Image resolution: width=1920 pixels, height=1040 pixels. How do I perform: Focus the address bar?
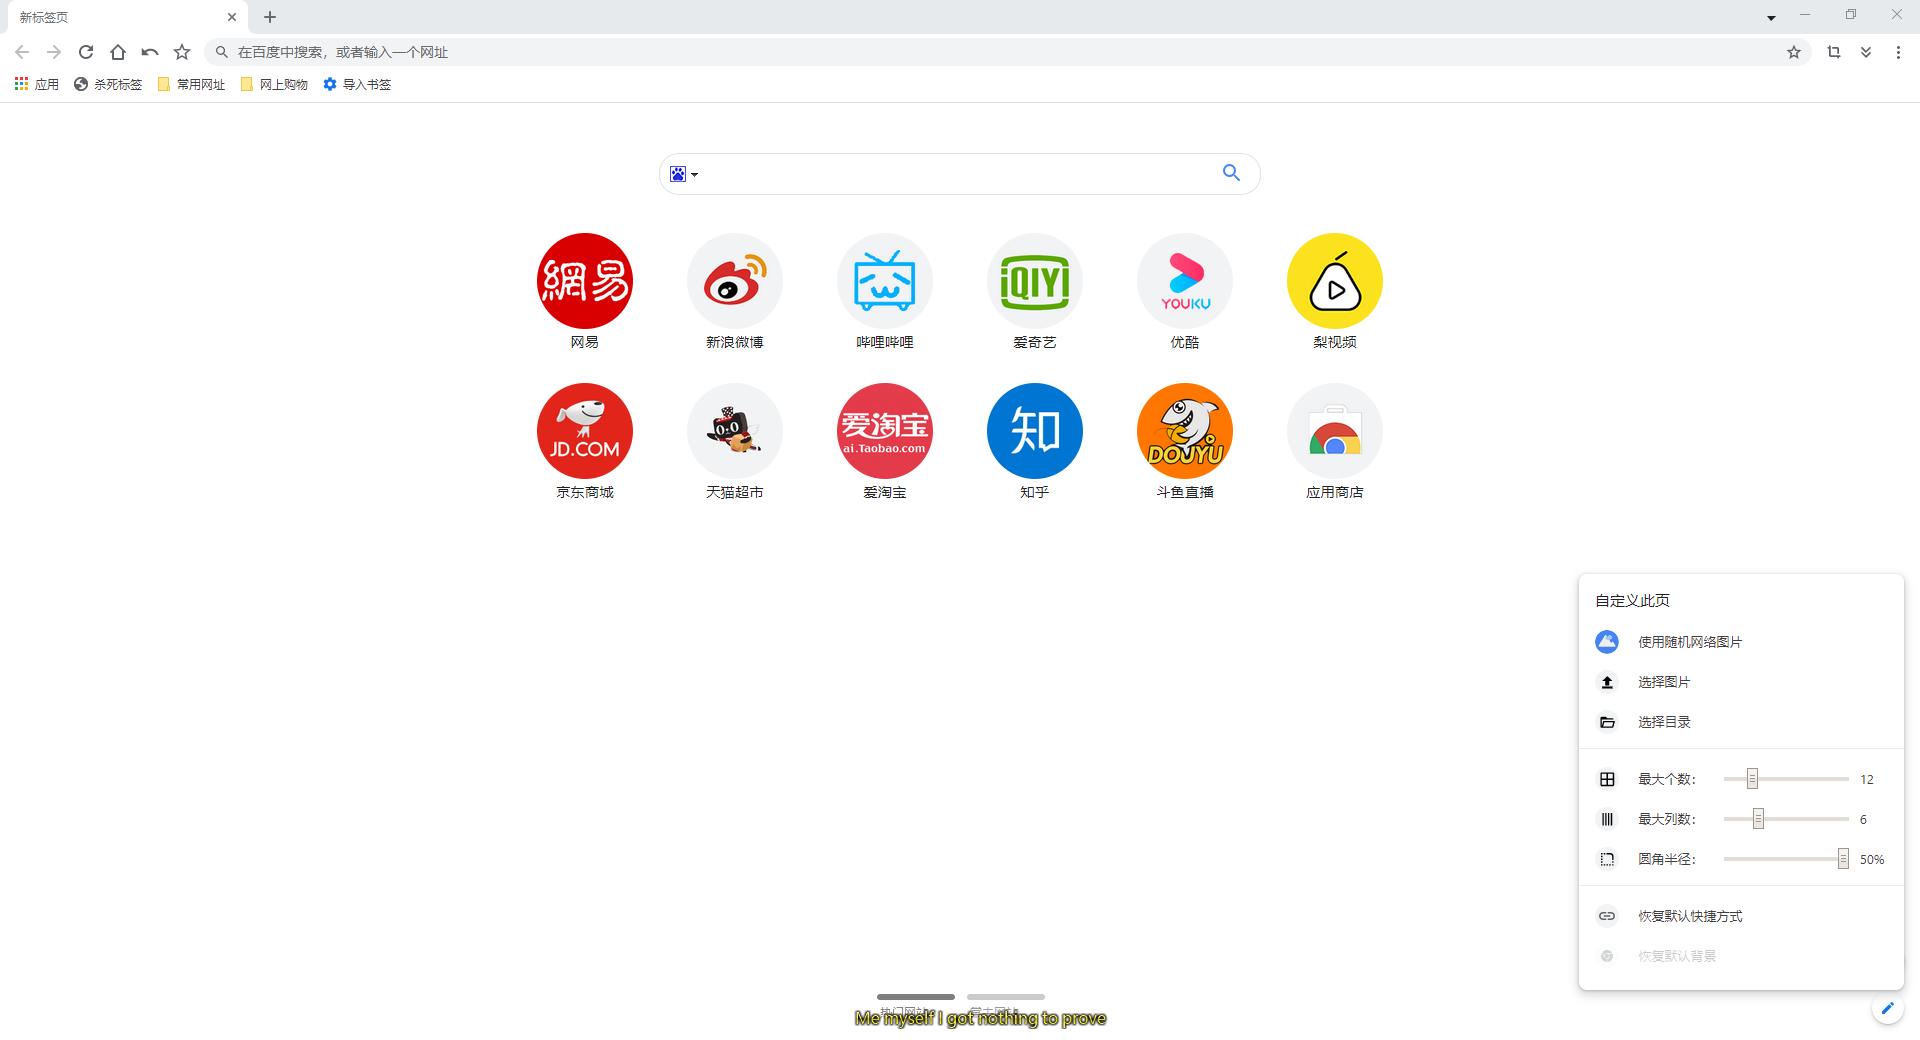(x=1008, y=52)
